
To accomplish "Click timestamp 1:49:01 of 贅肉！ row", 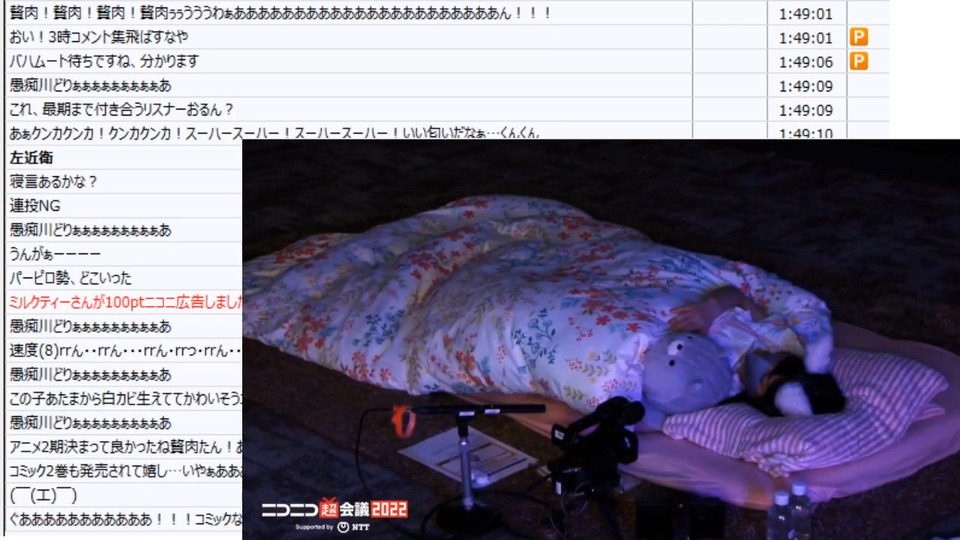I will point(806,13).
